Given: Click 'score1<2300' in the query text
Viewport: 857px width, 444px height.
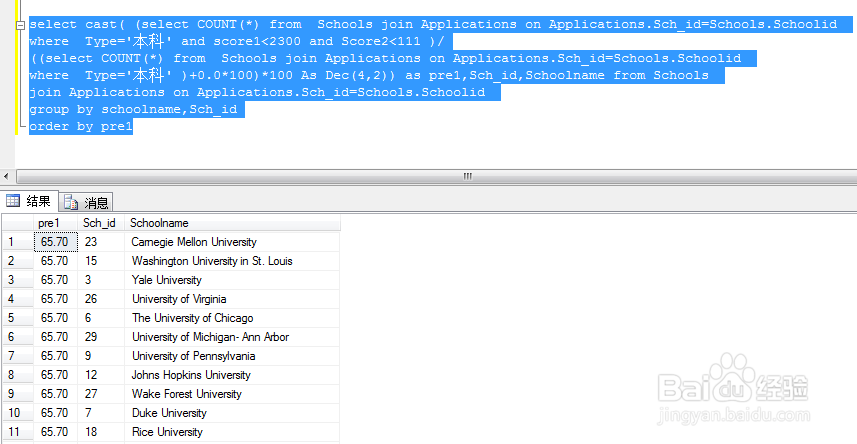Looking at the screenshot, I should (257, 41).
